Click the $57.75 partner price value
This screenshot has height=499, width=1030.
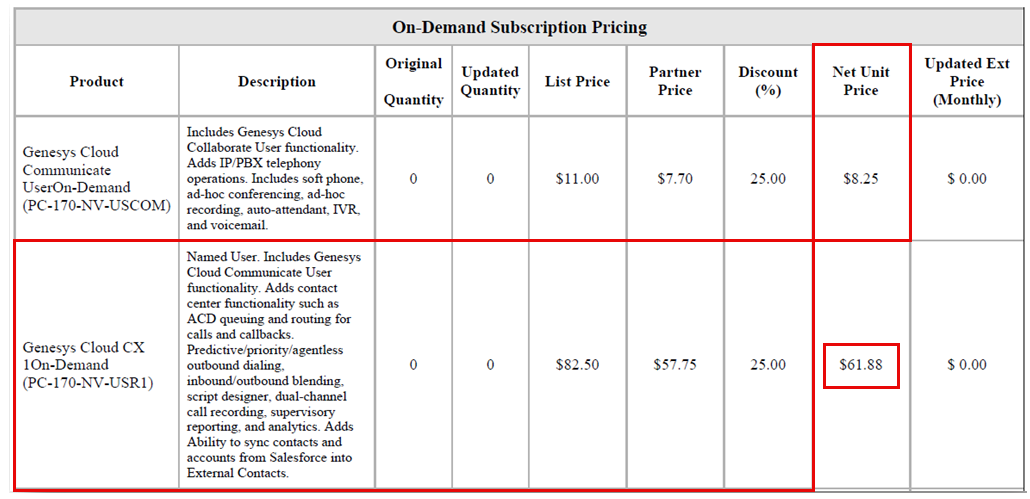tap(674, 365)
